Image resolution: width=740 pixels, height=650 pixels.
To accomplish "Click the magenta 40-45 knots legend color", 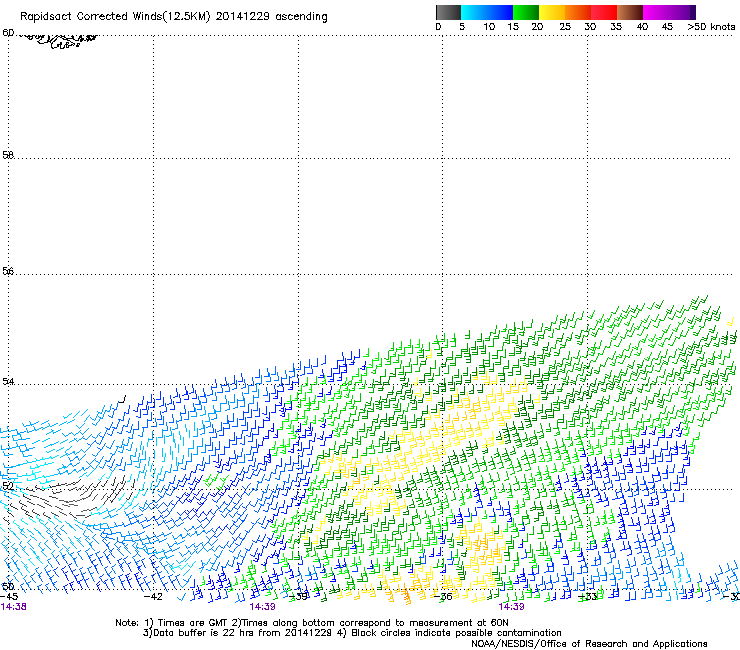I will pyautogui.click(x=656, y=12).
